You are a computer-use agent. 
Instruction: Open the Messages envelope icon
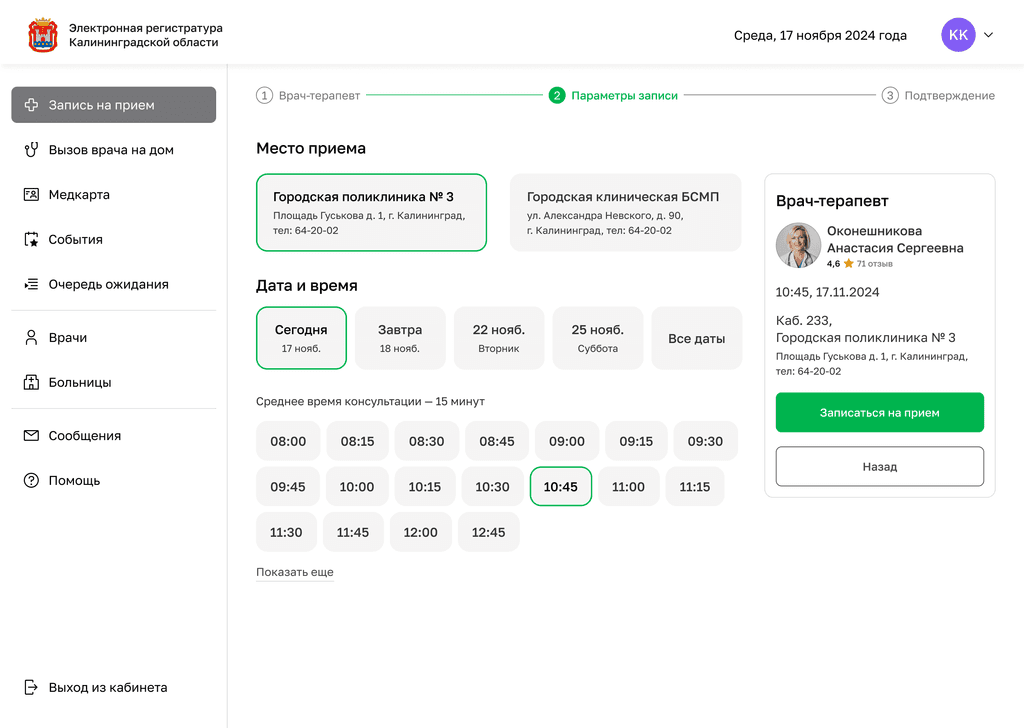pos(31,436)
